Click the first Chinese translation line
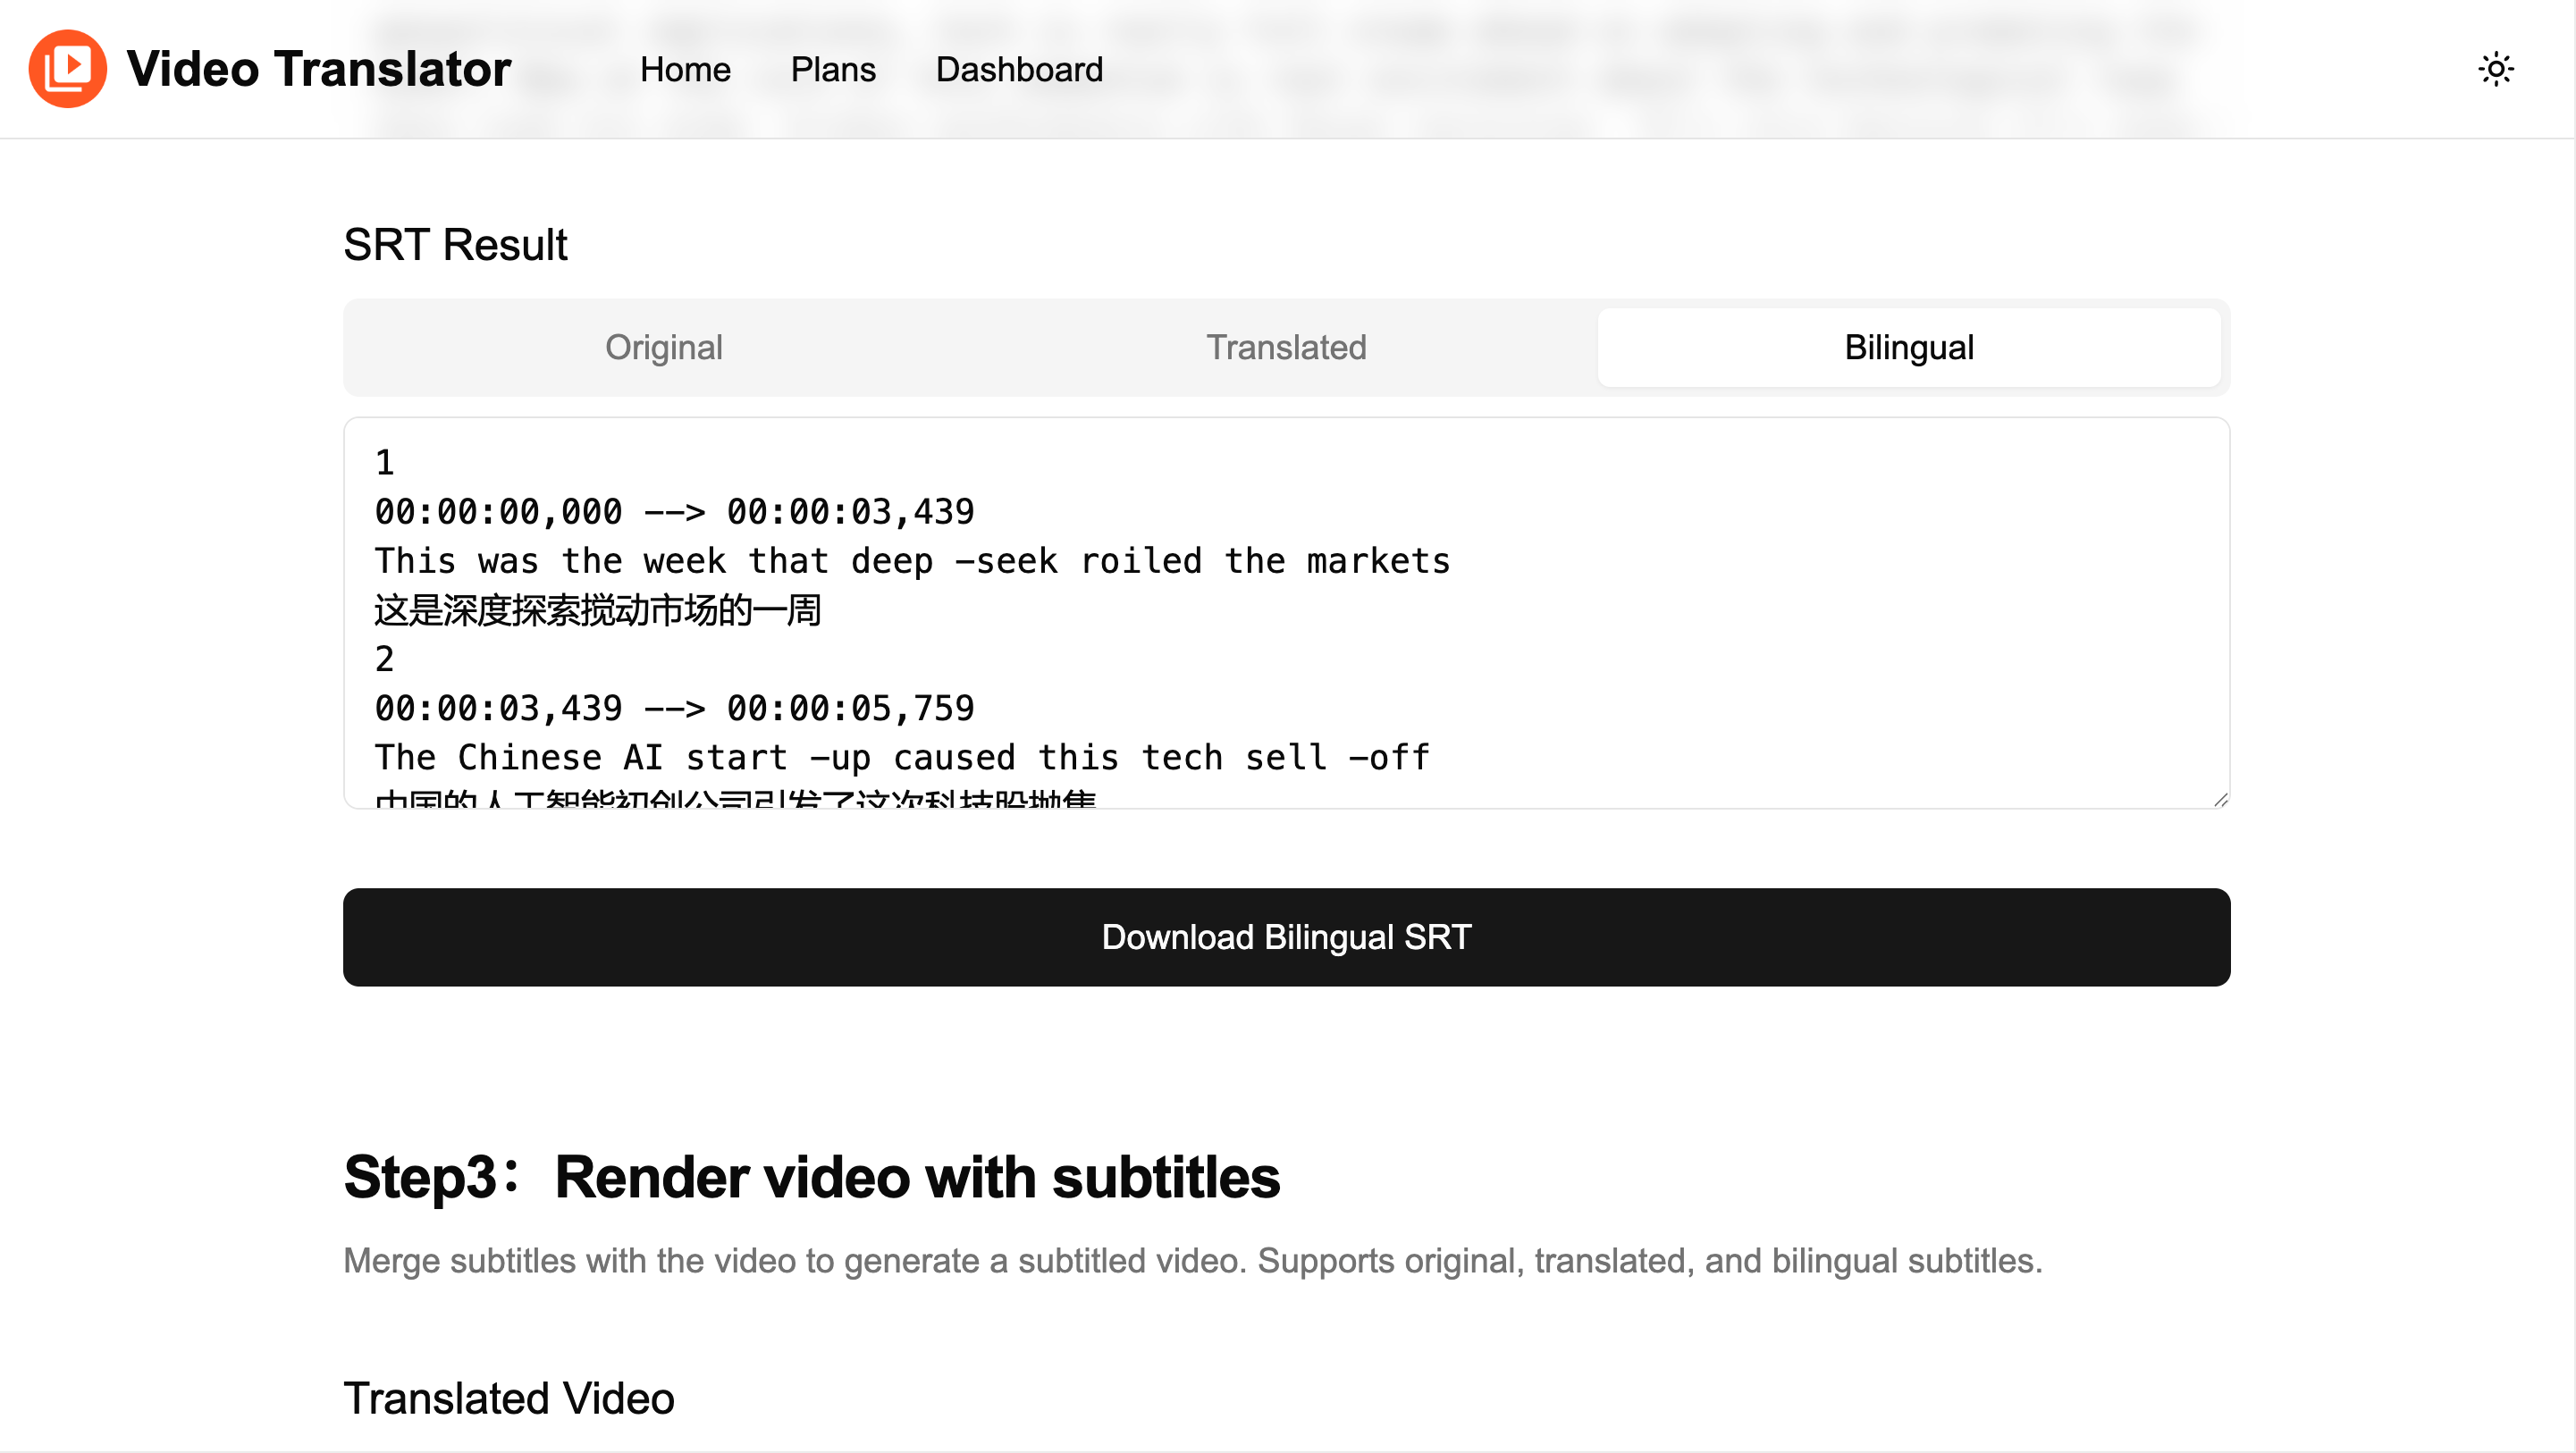The image size is (2576, 1453). click(x=597, y=610)
